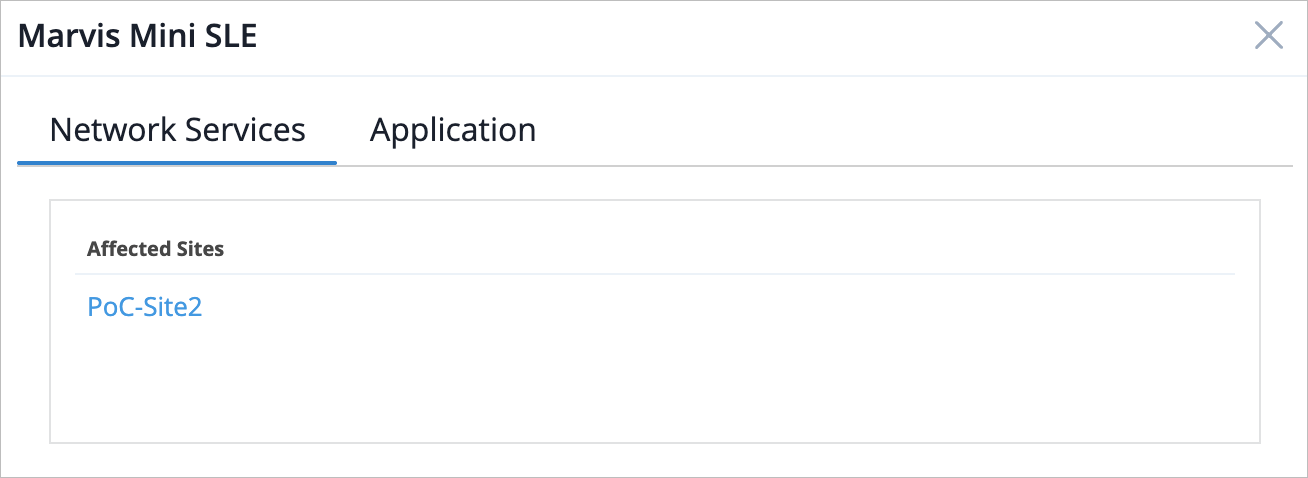
Task: Click the Marvis Mini SLE title text
Action: click(138, 37)
